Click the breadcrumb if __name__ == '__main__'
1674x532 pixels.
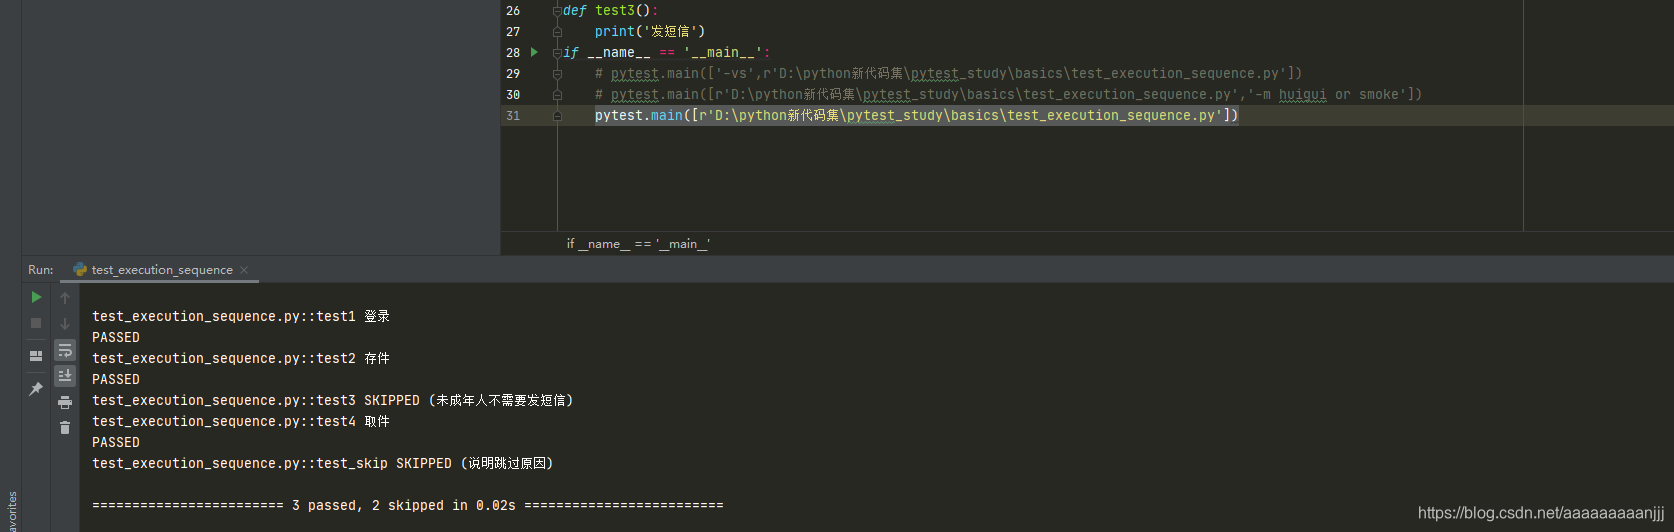pos(638,244)
